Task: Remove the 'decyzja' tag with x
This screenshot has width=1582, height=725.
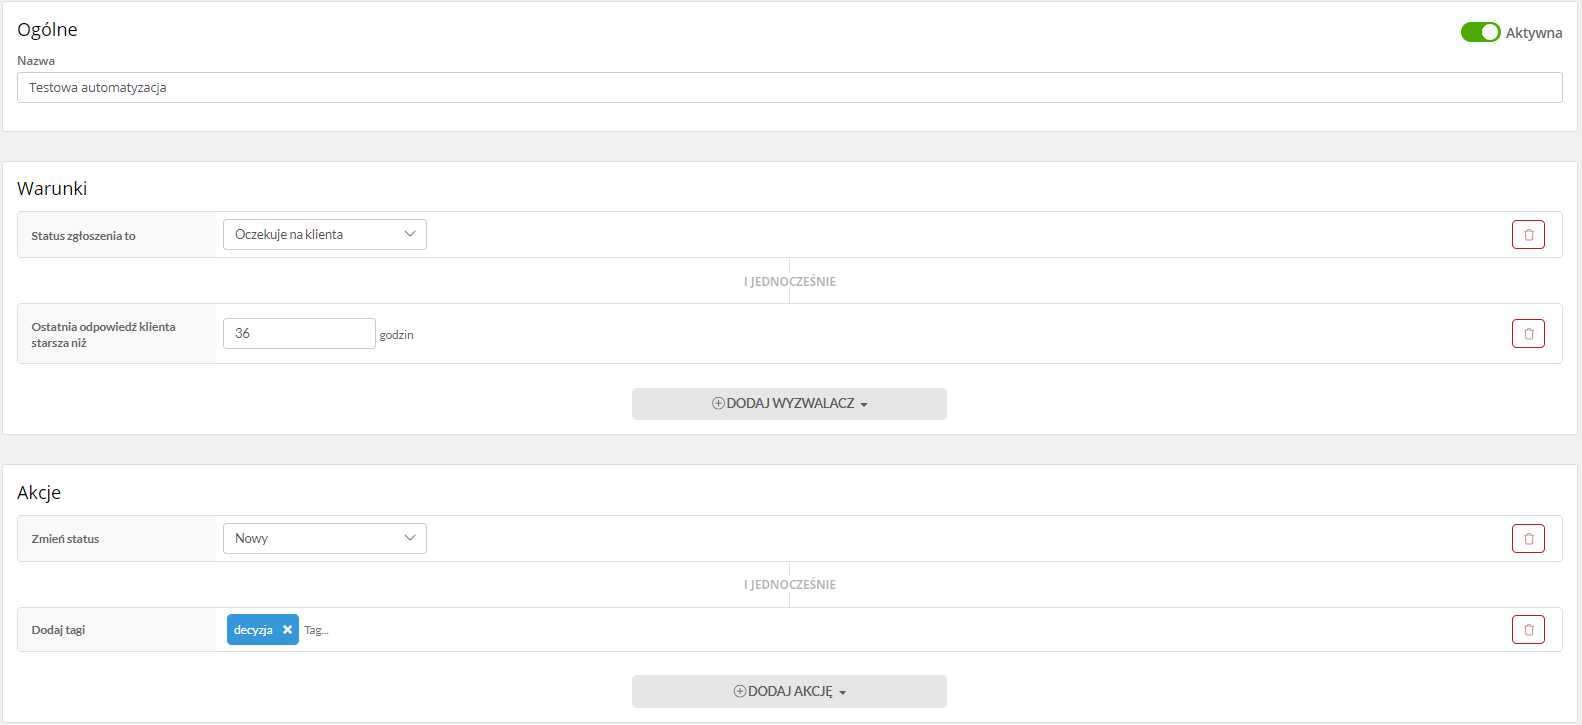Action: (287, 630)
